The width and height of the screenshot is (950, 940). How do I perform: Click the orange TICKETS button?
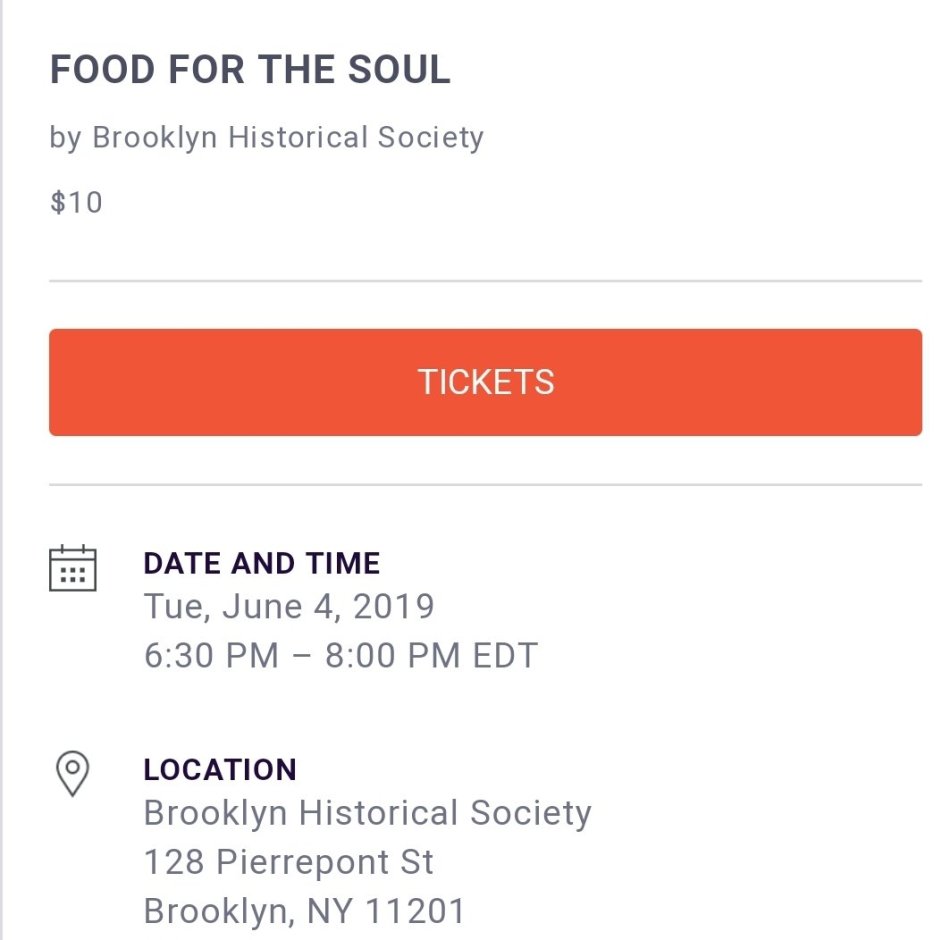coord(485,382)
